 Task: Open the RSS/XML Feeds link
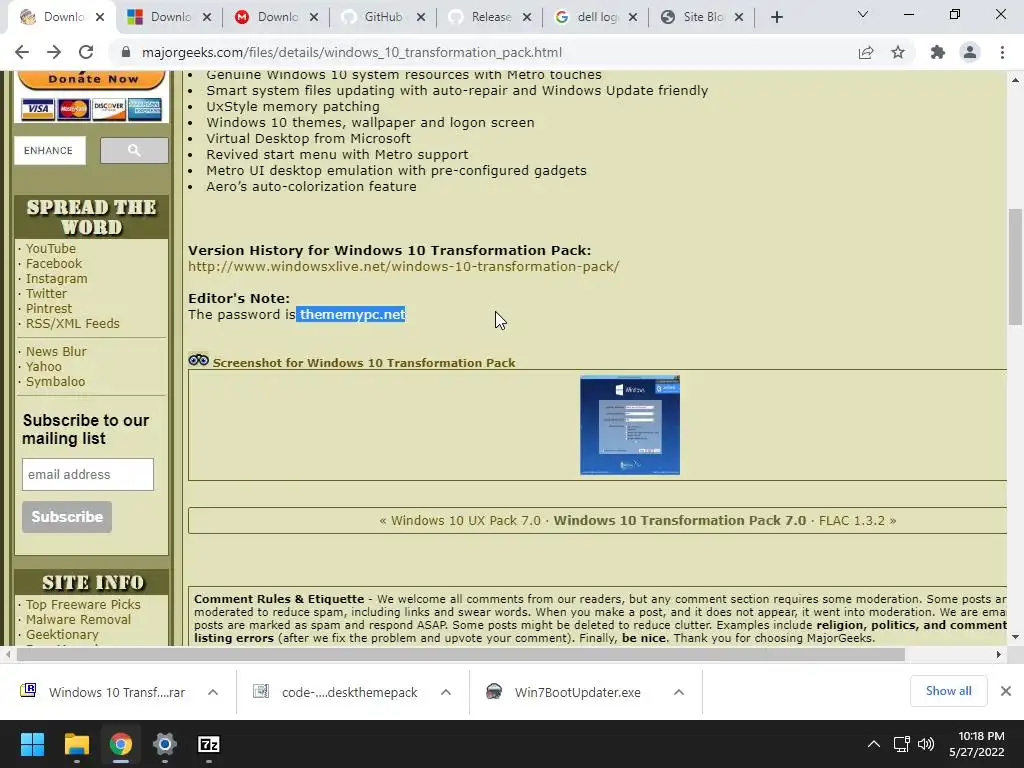pos(72,324)
